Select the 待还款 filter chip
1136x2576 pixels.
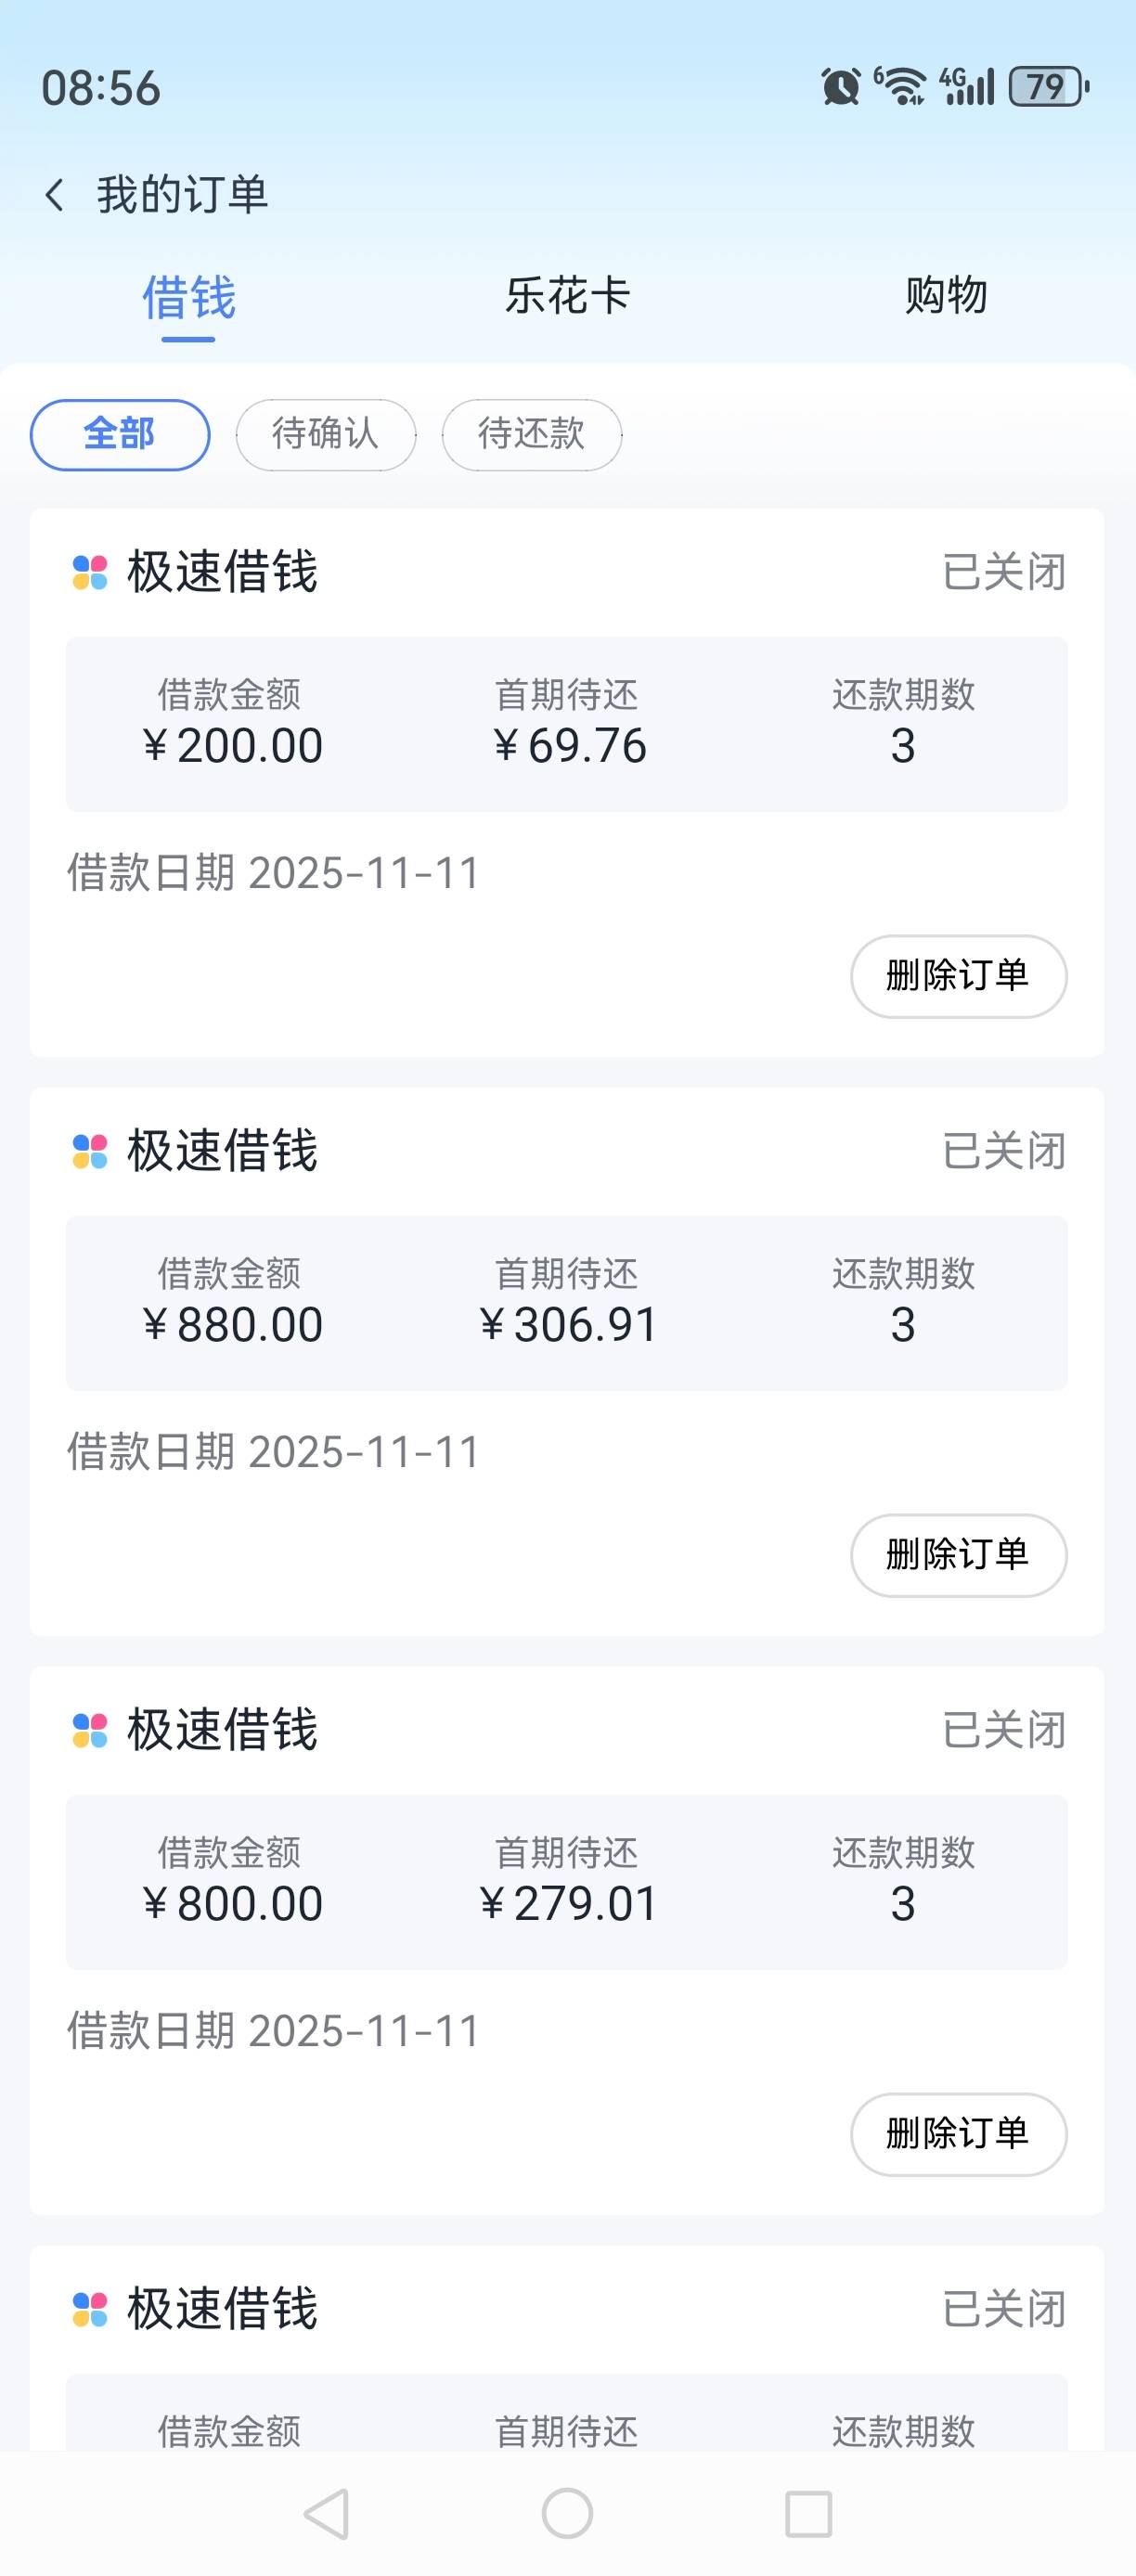tap(532, 434)
